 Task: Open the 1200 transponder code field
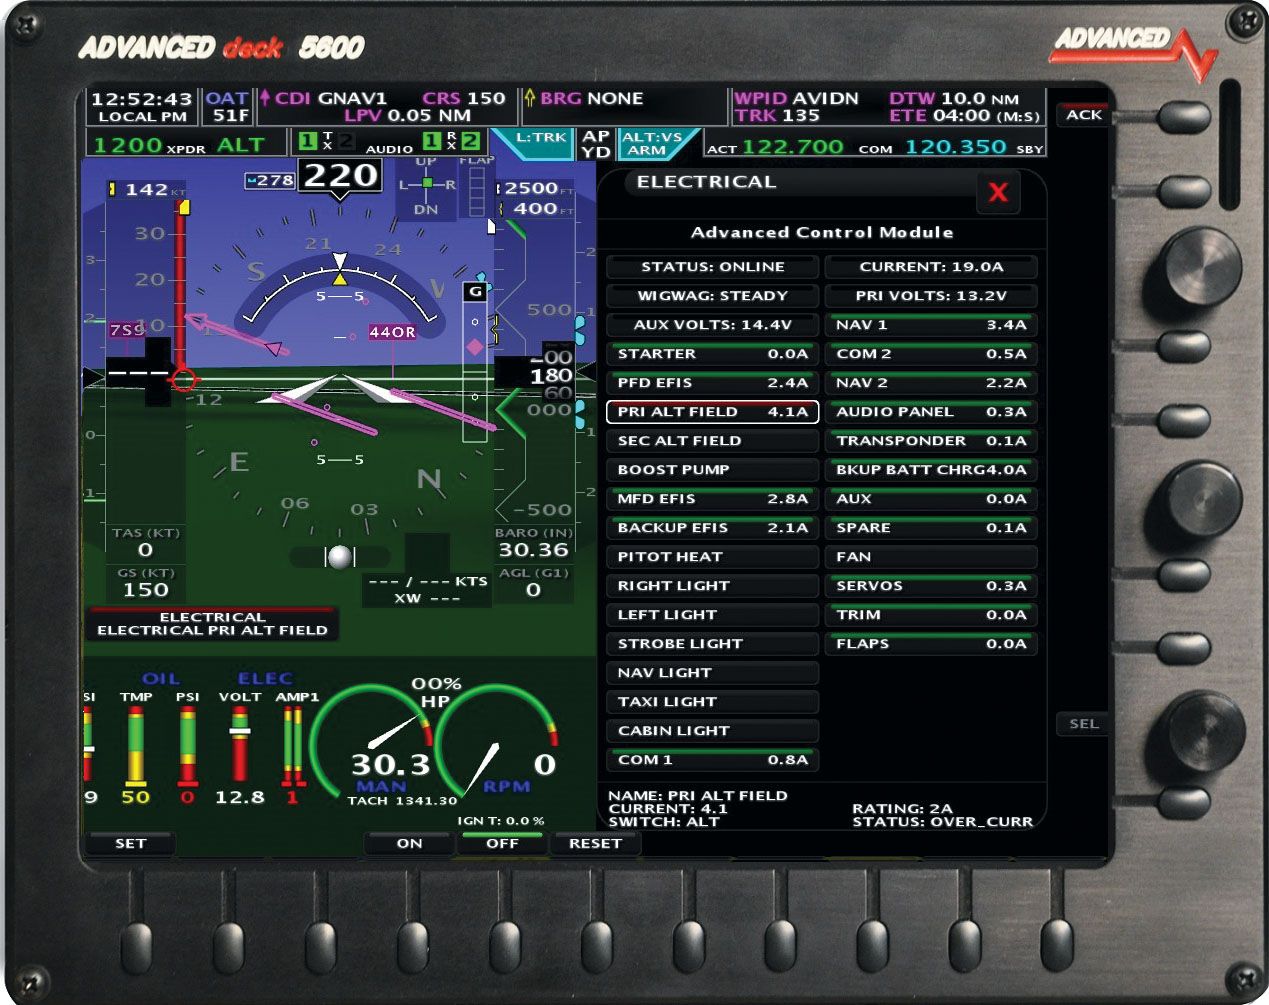click(x=186, y=145)
